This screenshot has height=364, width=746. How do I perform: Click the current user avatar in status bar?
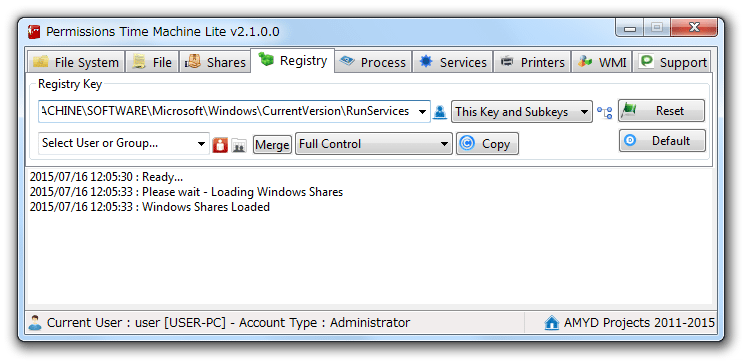point(35,323)
